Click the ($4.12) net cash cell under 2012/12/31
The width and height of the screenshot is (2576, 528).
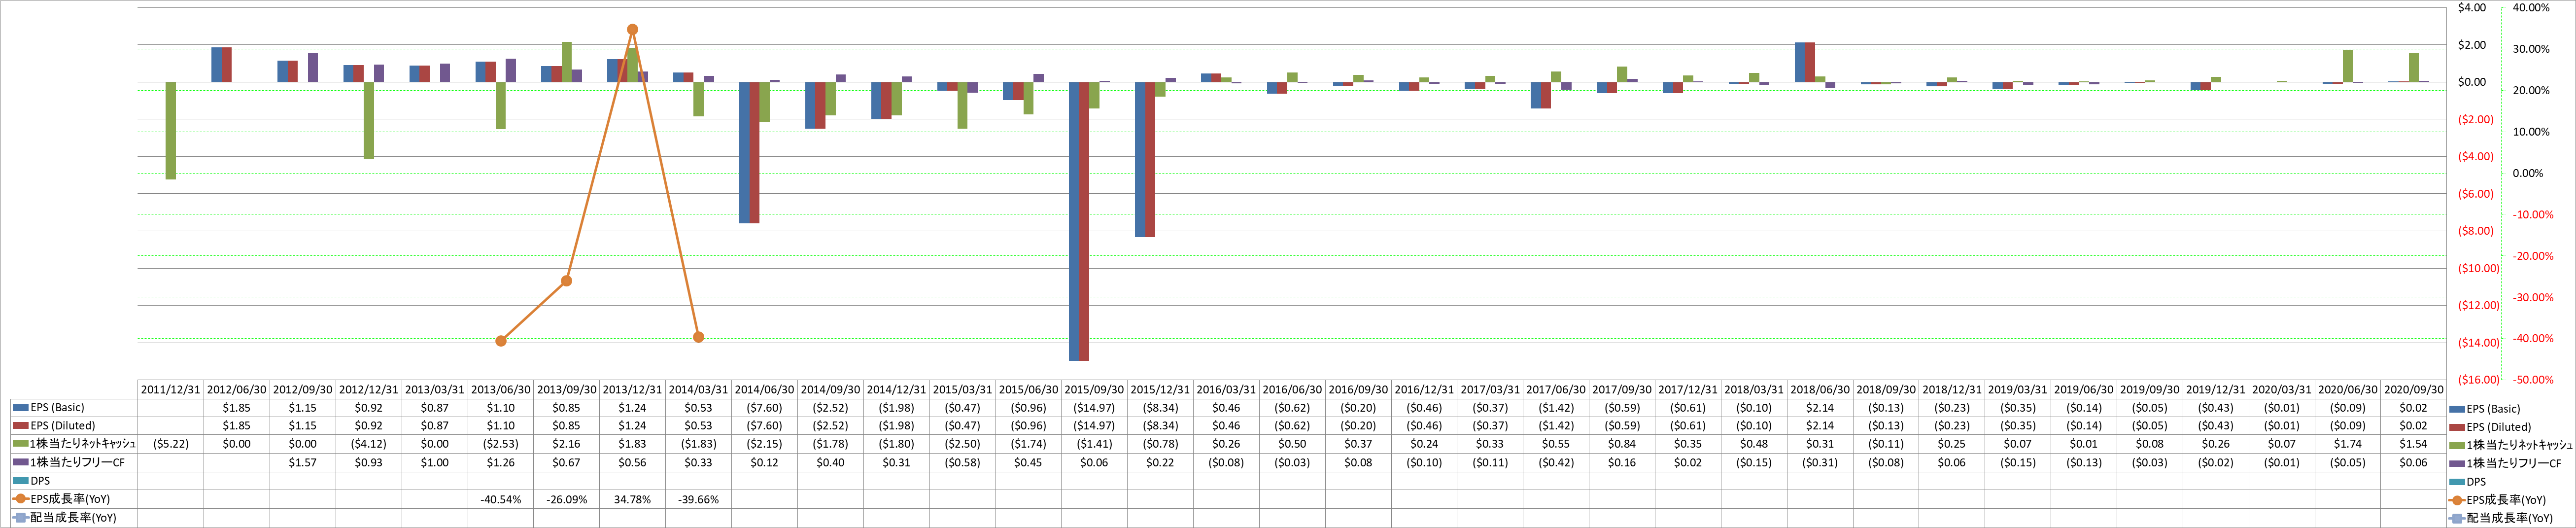[369, 444]
